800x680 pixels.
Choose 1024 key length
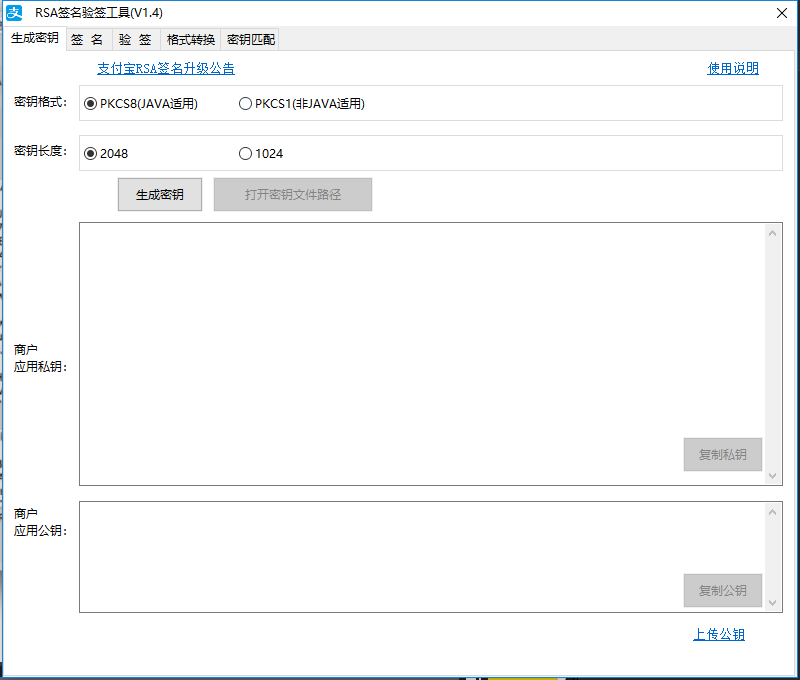point(246,154)
